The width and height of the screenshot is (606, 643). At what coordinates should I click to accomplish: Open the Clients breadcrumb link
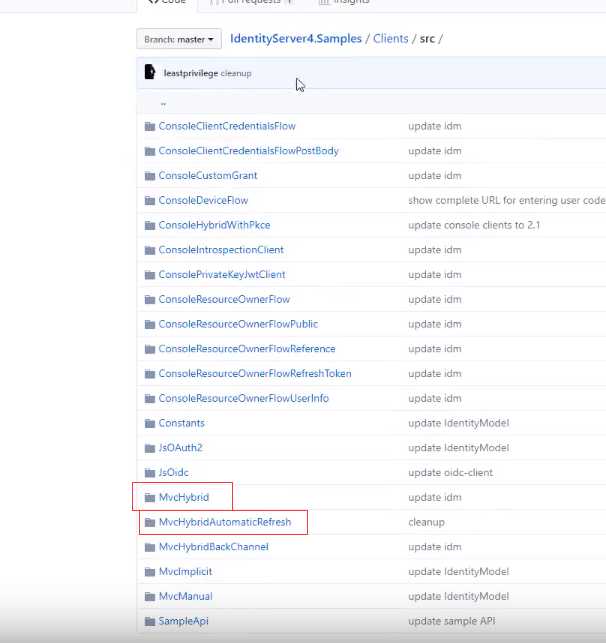(x=390, y=39)
